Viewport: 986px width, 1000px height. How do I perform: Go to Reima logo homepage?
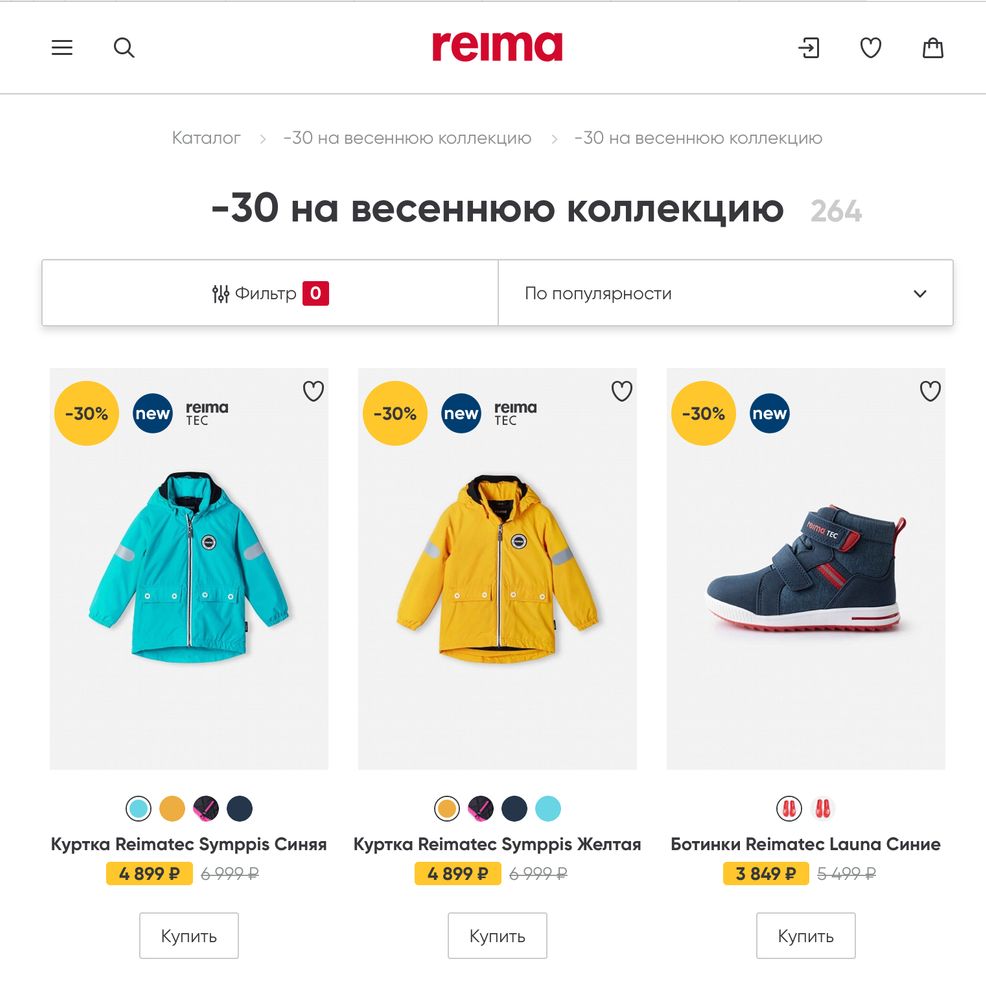point(497,47)
